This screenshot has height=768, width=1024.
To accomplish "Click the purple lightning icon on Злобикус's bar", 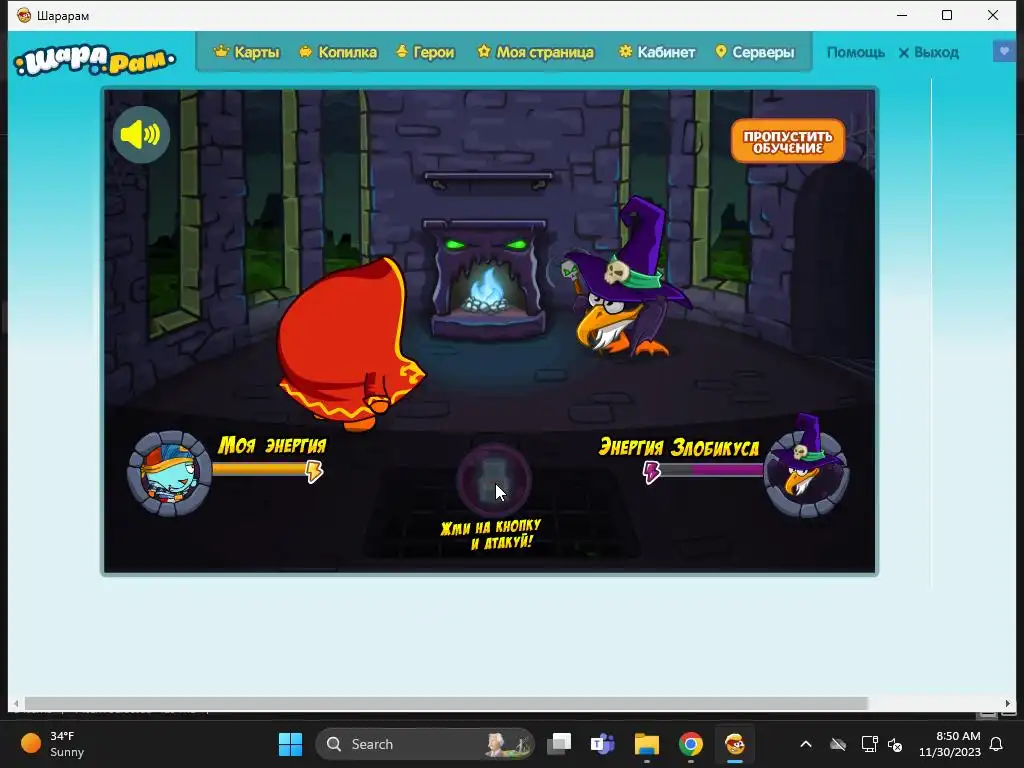I will [x=652, y=472].
